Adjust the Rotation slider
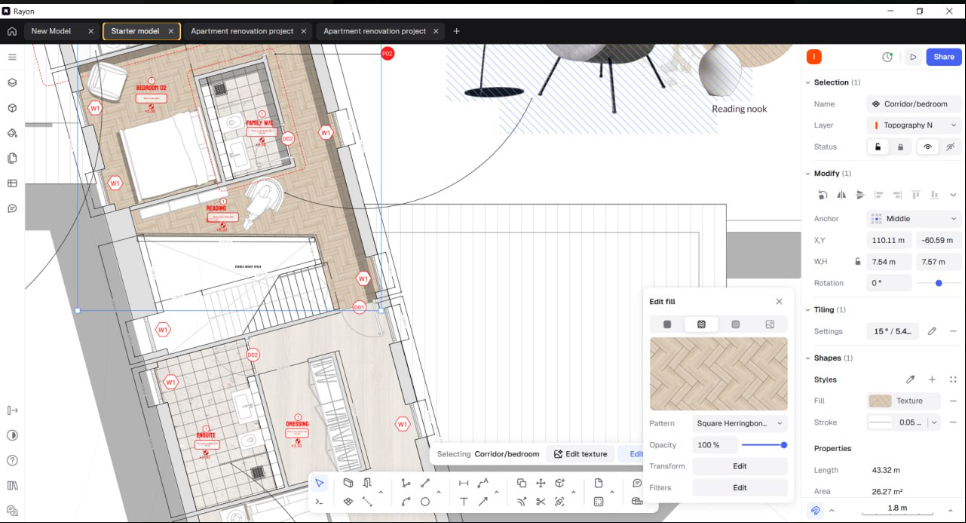Viewport: 966px width, 523px height. tap(938, 283)
